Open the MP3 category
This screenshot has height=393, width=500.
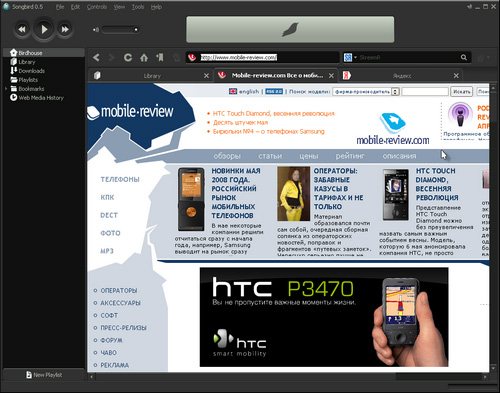[107, 251]
